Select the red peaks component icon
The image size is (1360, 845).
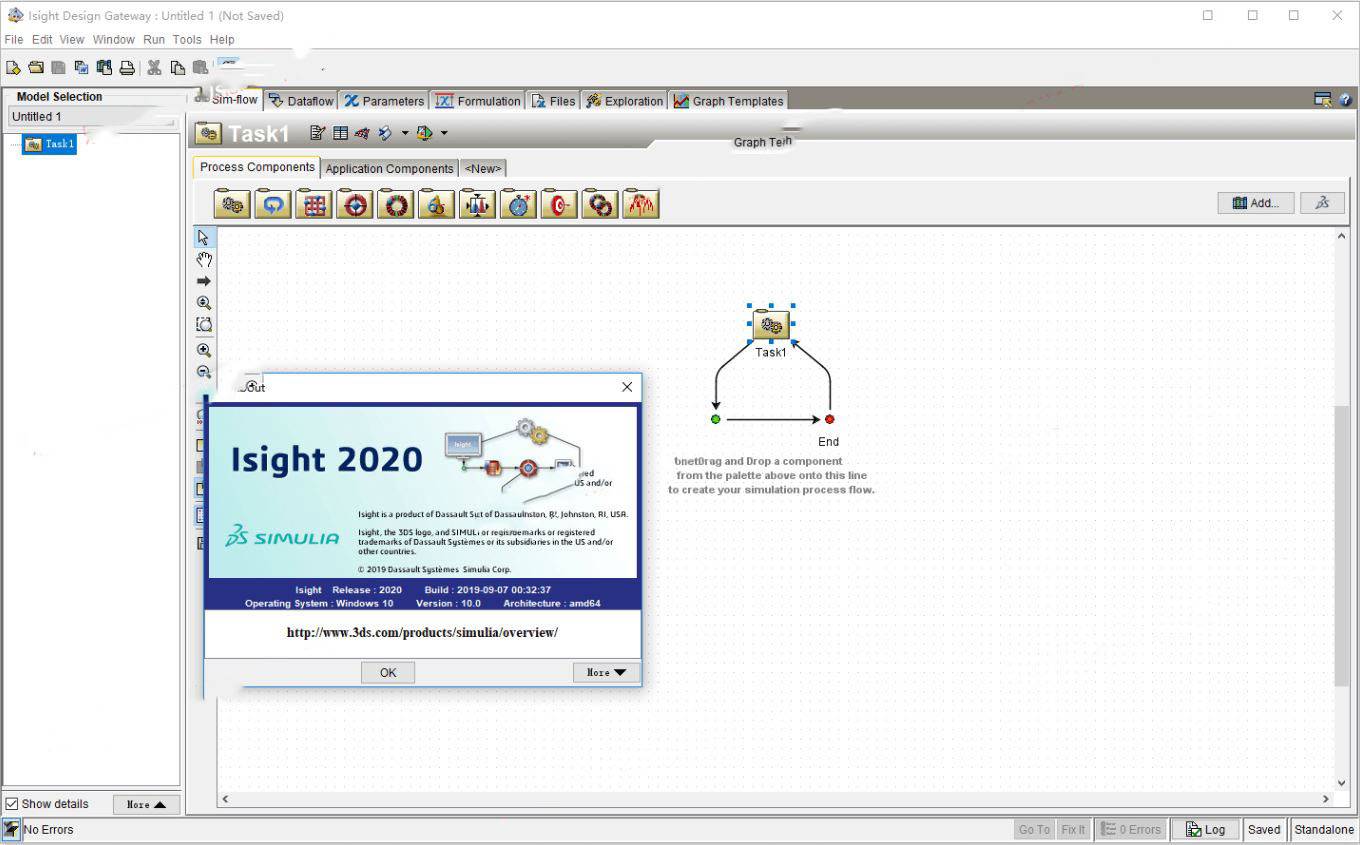pyautogui.click(x=642, y=204)
